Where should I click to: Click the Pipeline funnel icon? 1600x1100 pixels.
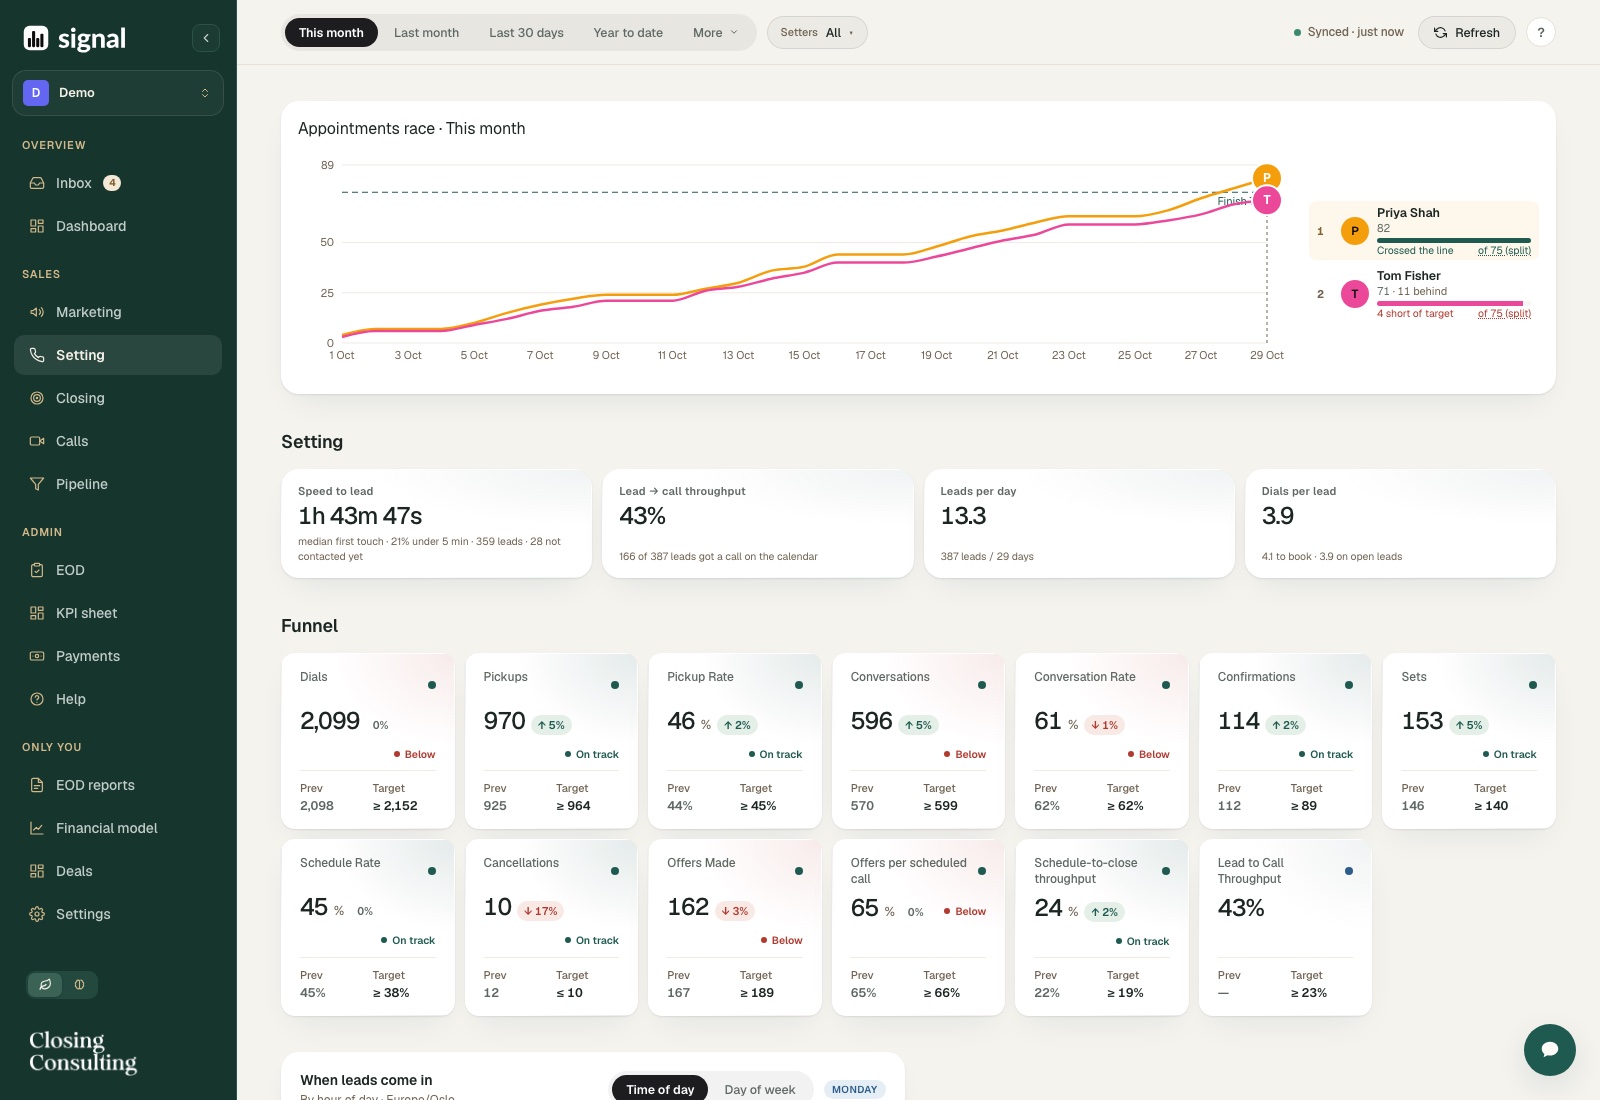[37, 484]
